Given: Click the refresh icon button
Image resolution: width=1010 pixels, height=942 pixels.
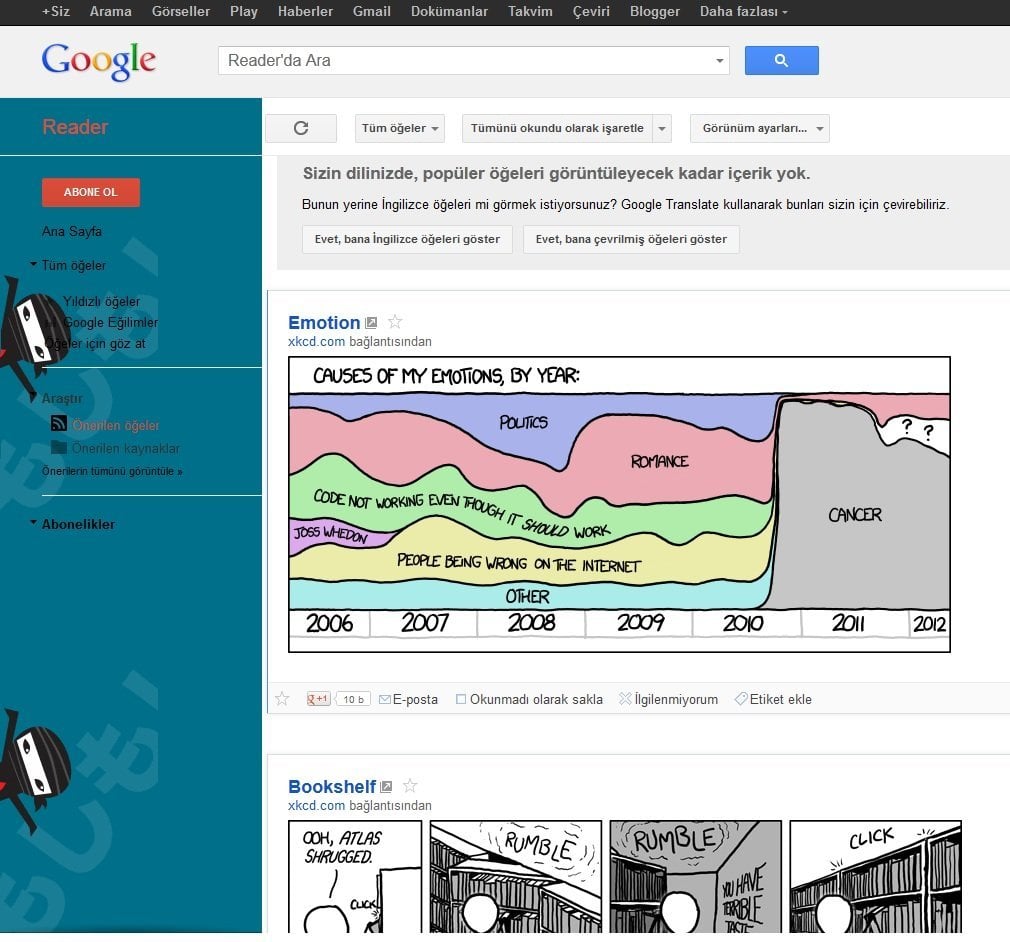Looking at the screenshot, I should coord(301,128).
